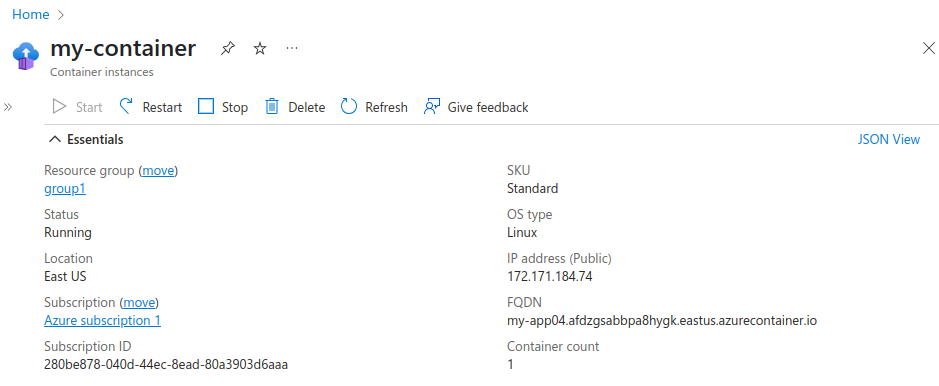939x386 pixels.
Task: Select the Subscription ID value 280be878
Action: (x=166, y=364)
